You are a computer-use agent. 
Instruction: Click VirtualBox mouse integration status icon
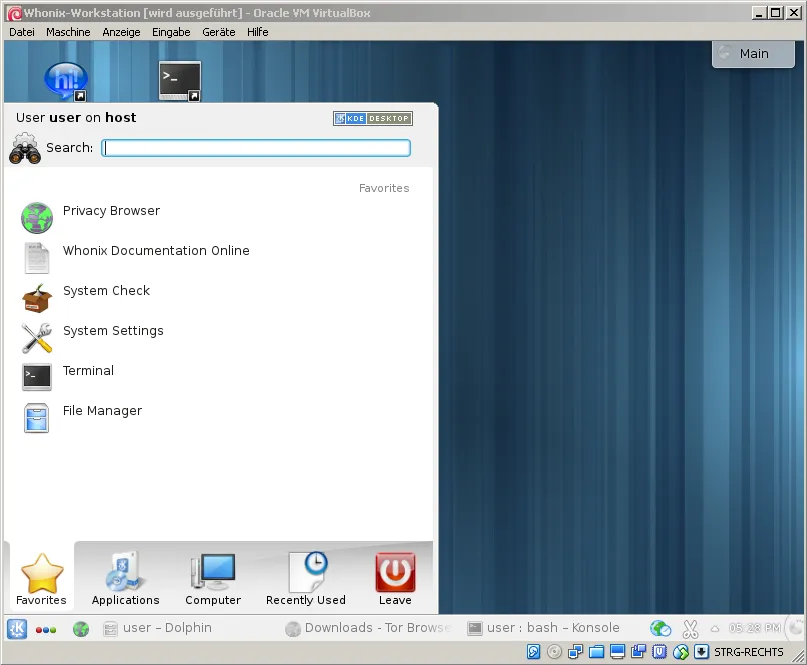coord(681,652)
